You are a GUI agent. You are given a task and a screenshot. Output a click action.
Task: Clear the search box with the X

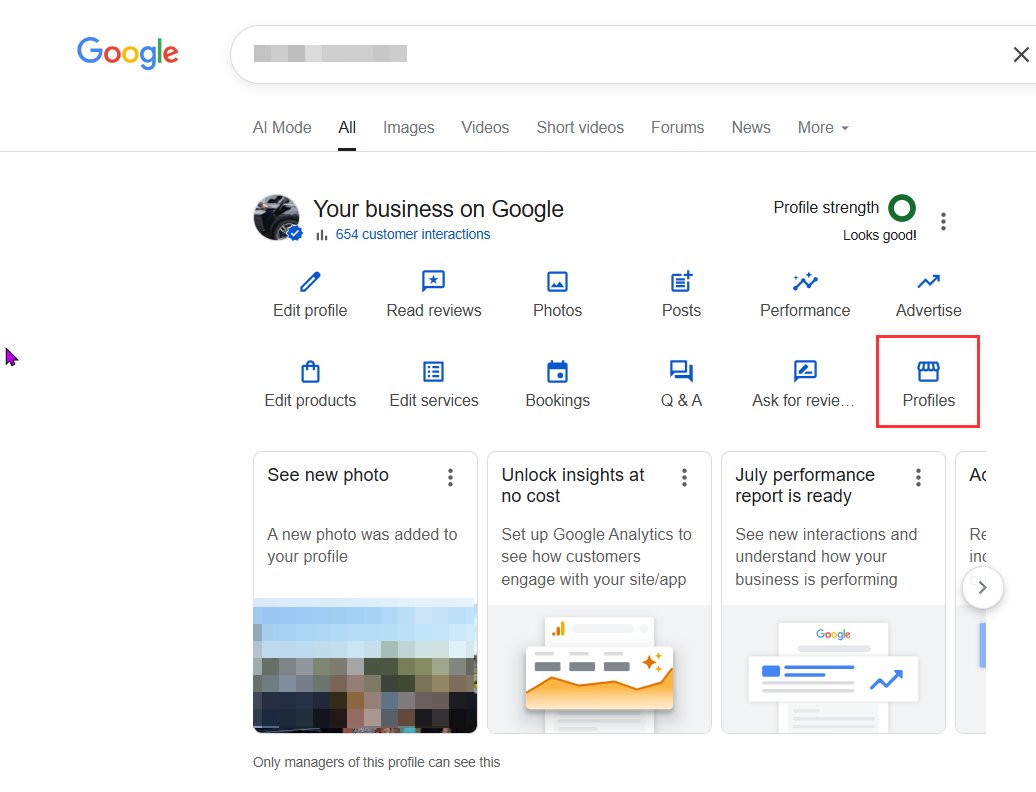pyautogui.click(x=1021, y=54)
